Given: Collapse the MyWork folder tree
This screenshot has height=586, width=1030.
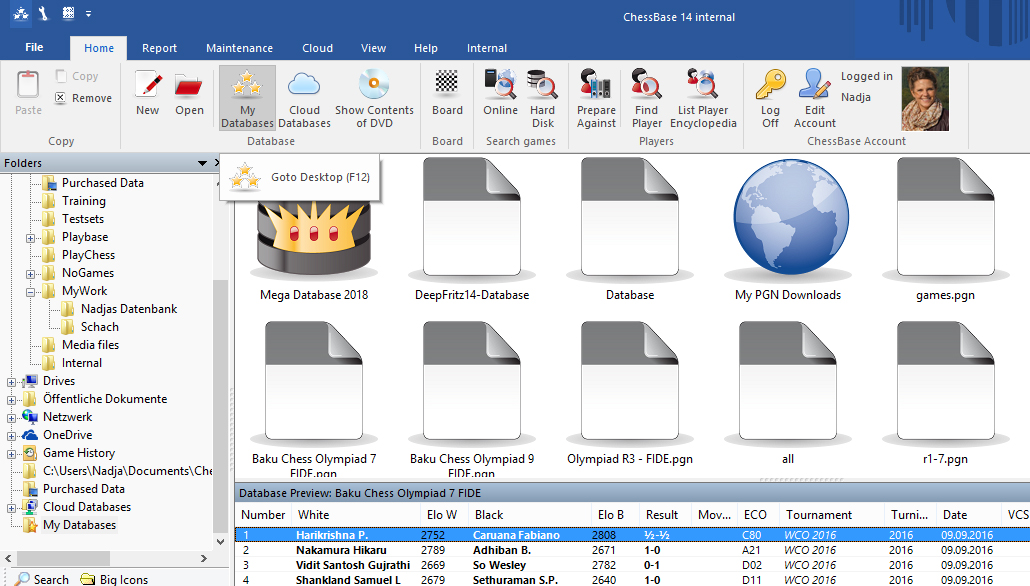Looking at the screenshot, I should tap(31, 292).
